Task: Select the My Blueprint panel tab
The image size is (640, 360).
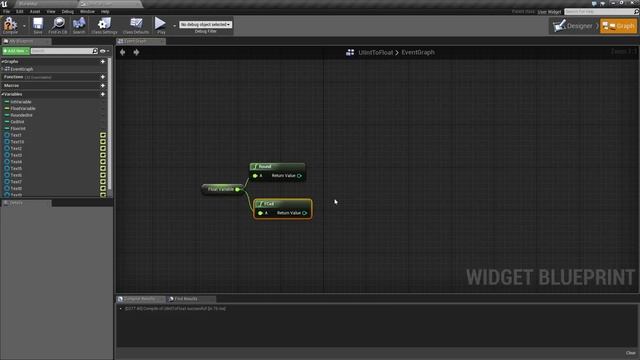Action: point(26,41)
